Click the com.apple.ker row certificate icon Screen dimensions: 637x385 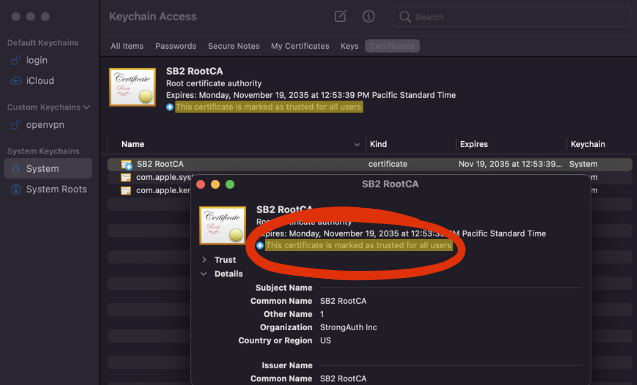click(x=126, y=190)
